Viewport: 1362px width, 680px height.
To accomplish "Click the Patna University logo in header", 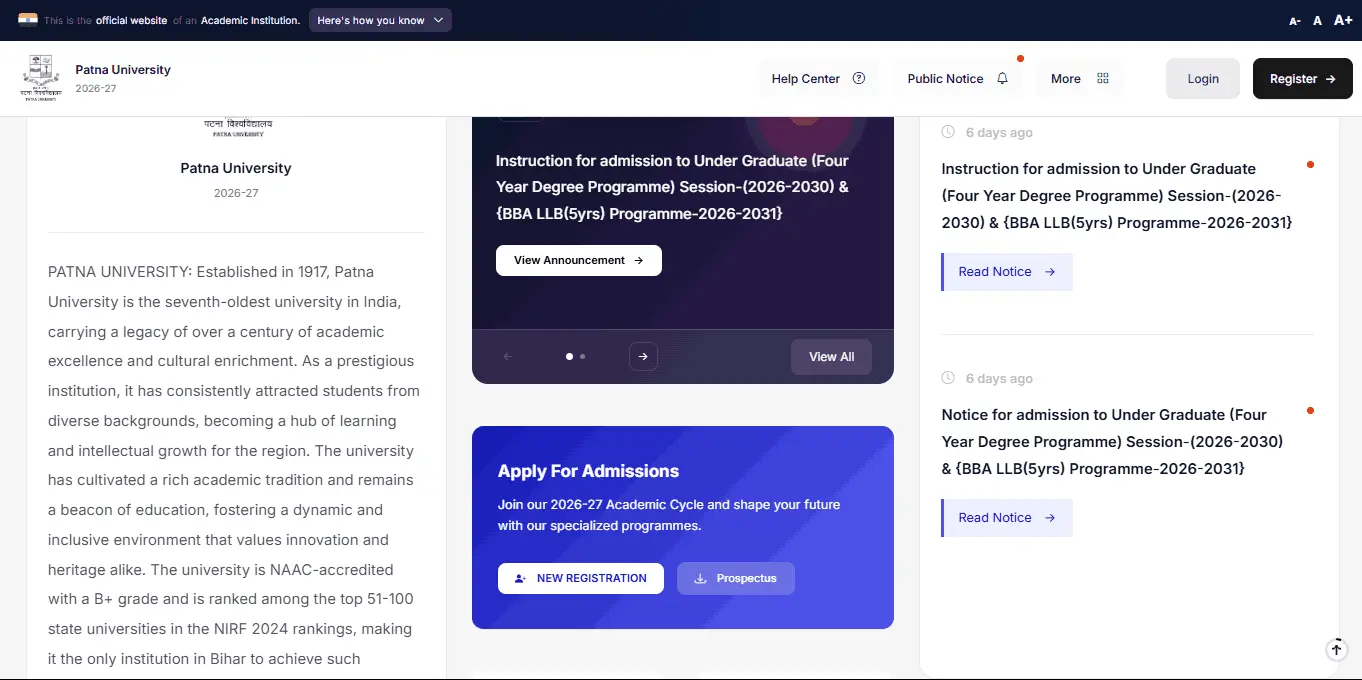I will 41,78.
